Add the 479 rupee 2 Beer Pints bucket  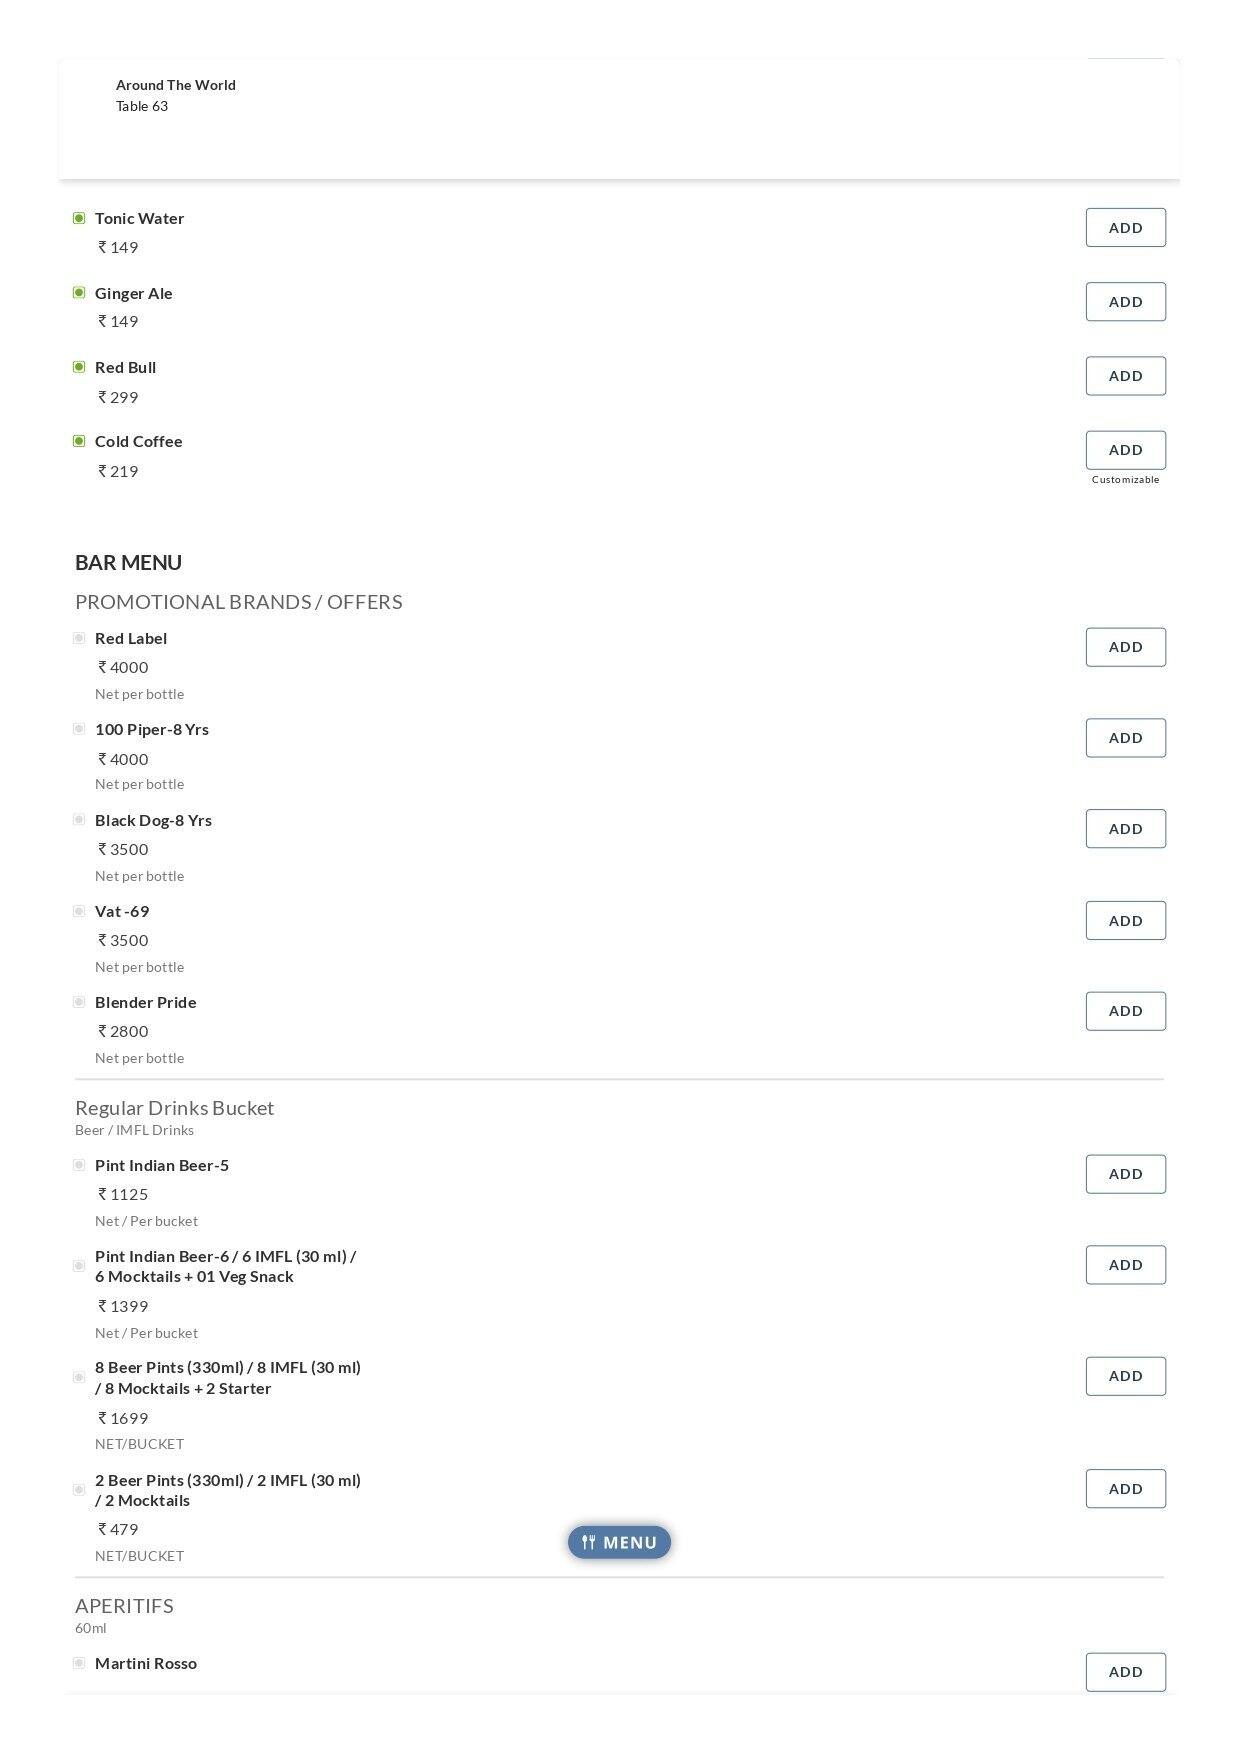(x=1126, y=1489)
